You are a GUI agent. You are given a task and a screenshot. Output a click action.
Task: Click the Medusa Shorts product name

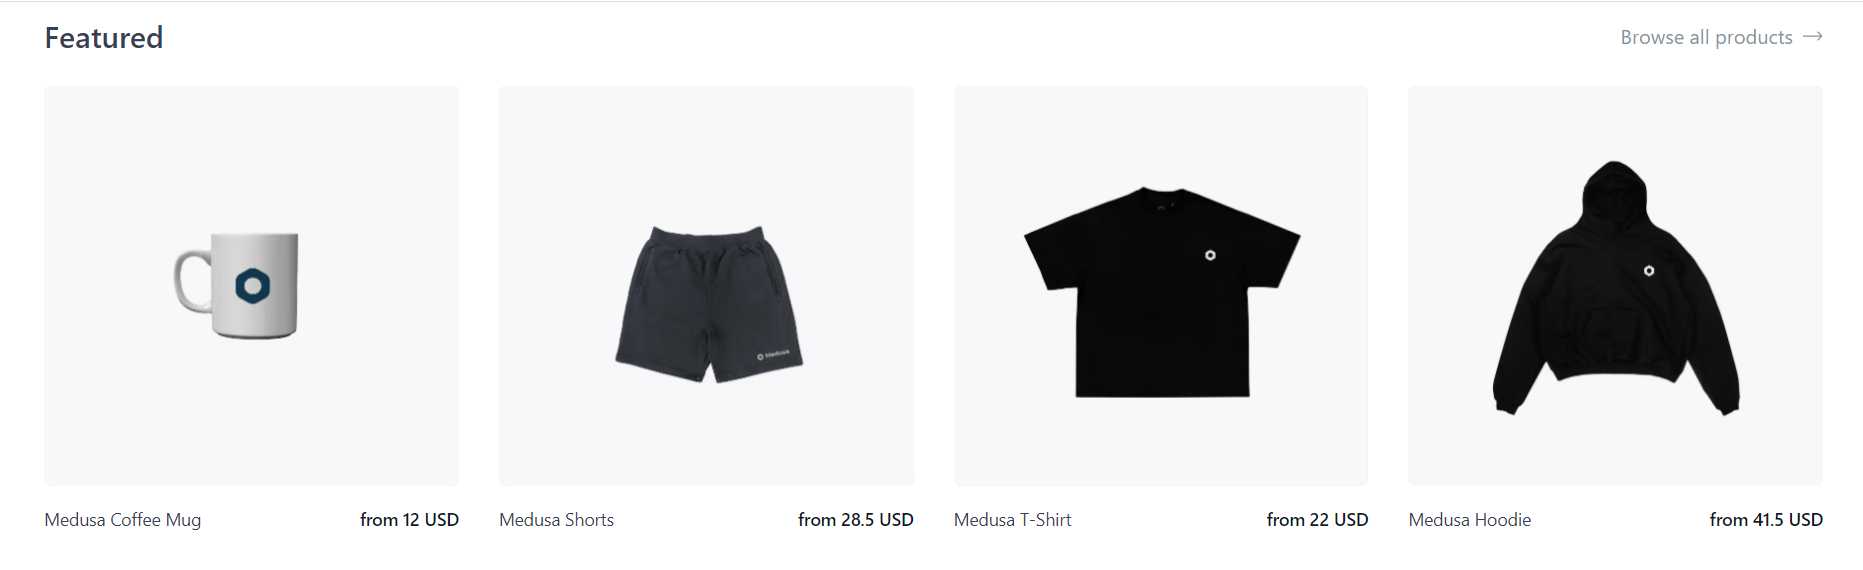pos(556,520)
